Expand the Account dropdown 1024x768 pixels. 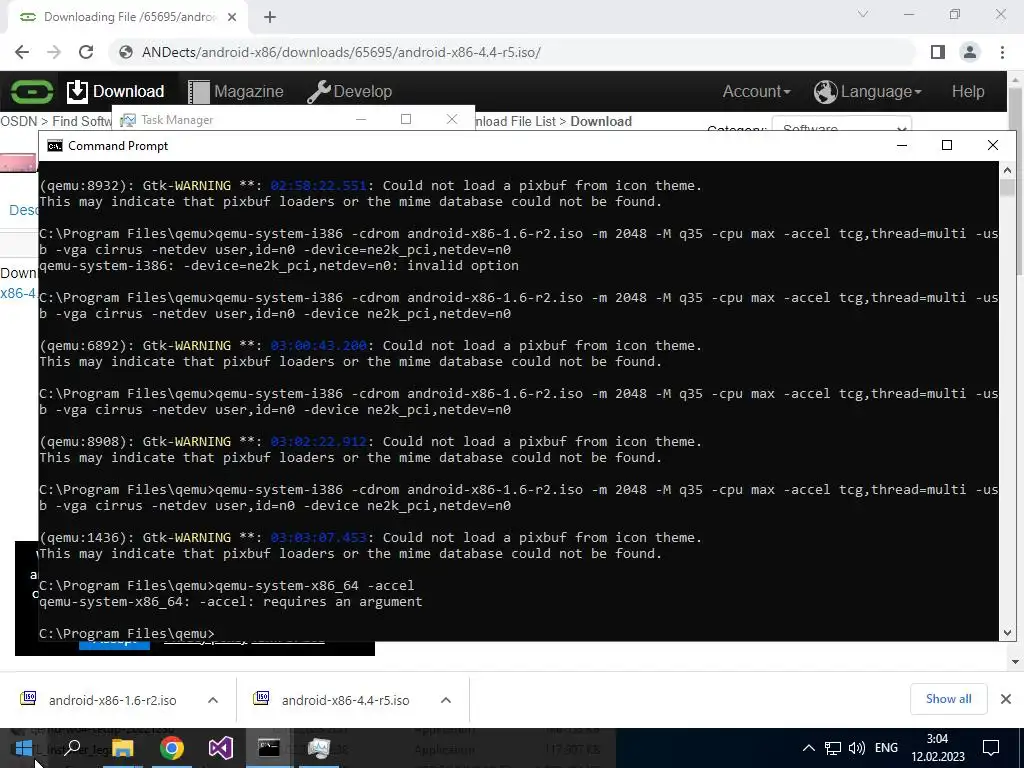[x=756, y=91]
